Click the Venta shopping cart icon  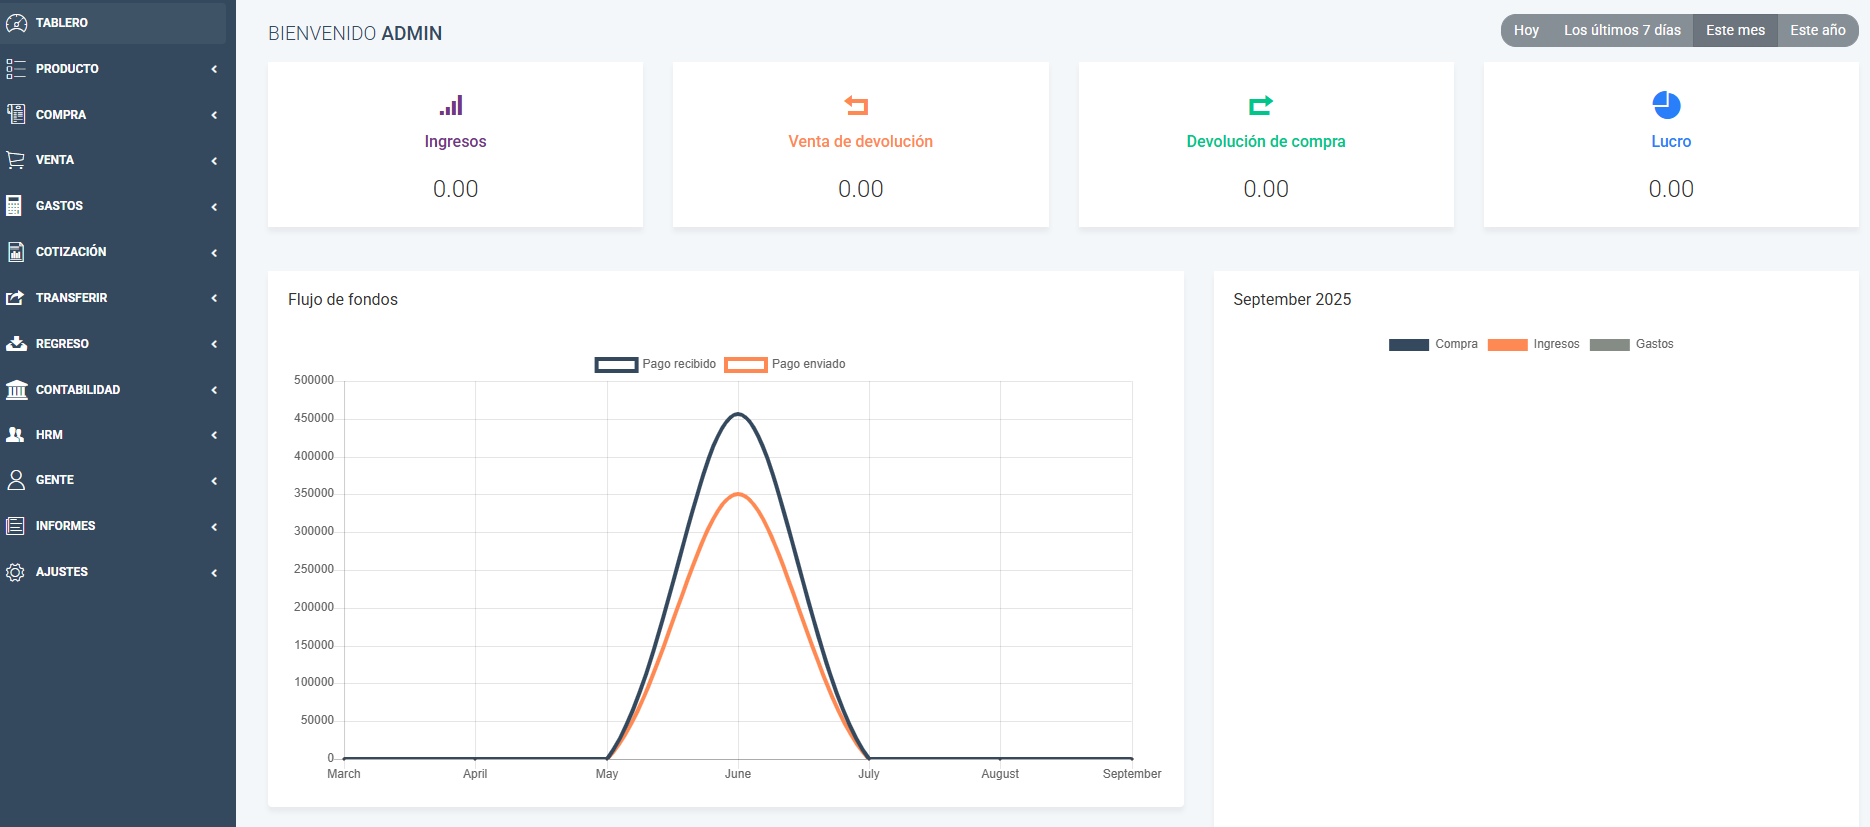16,160
